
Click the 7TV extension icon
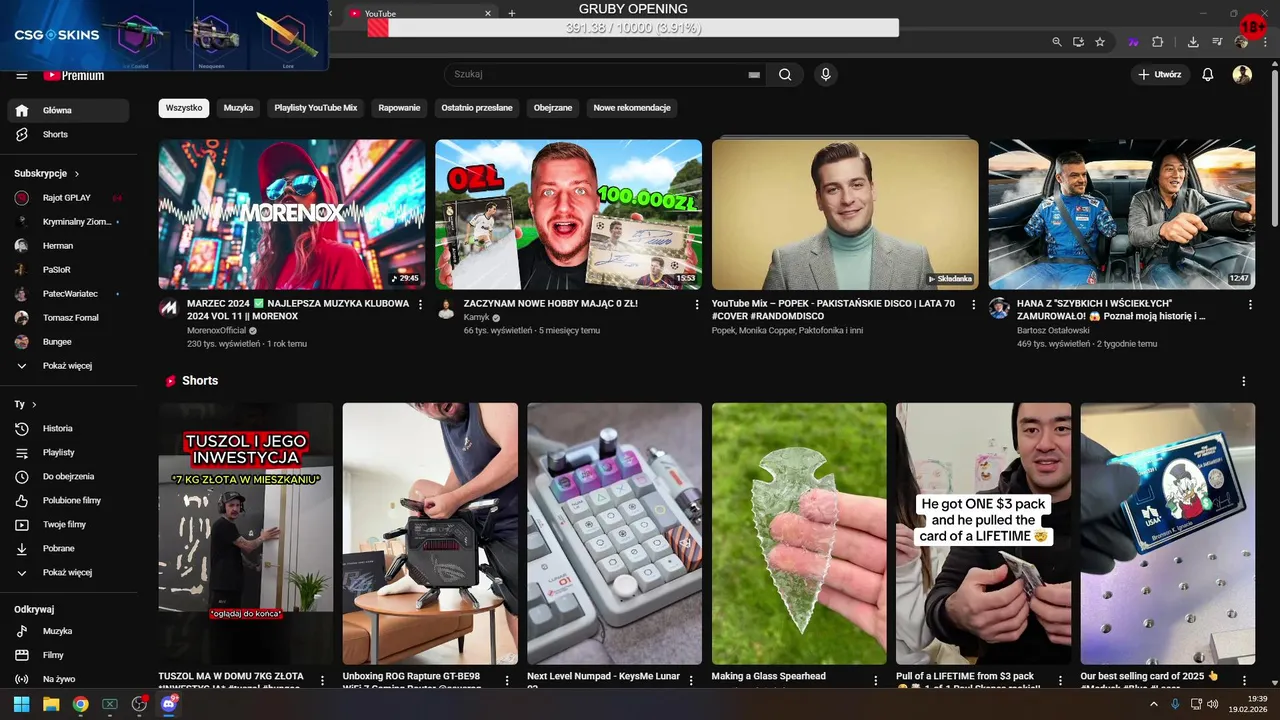(x=1133, y=42)
